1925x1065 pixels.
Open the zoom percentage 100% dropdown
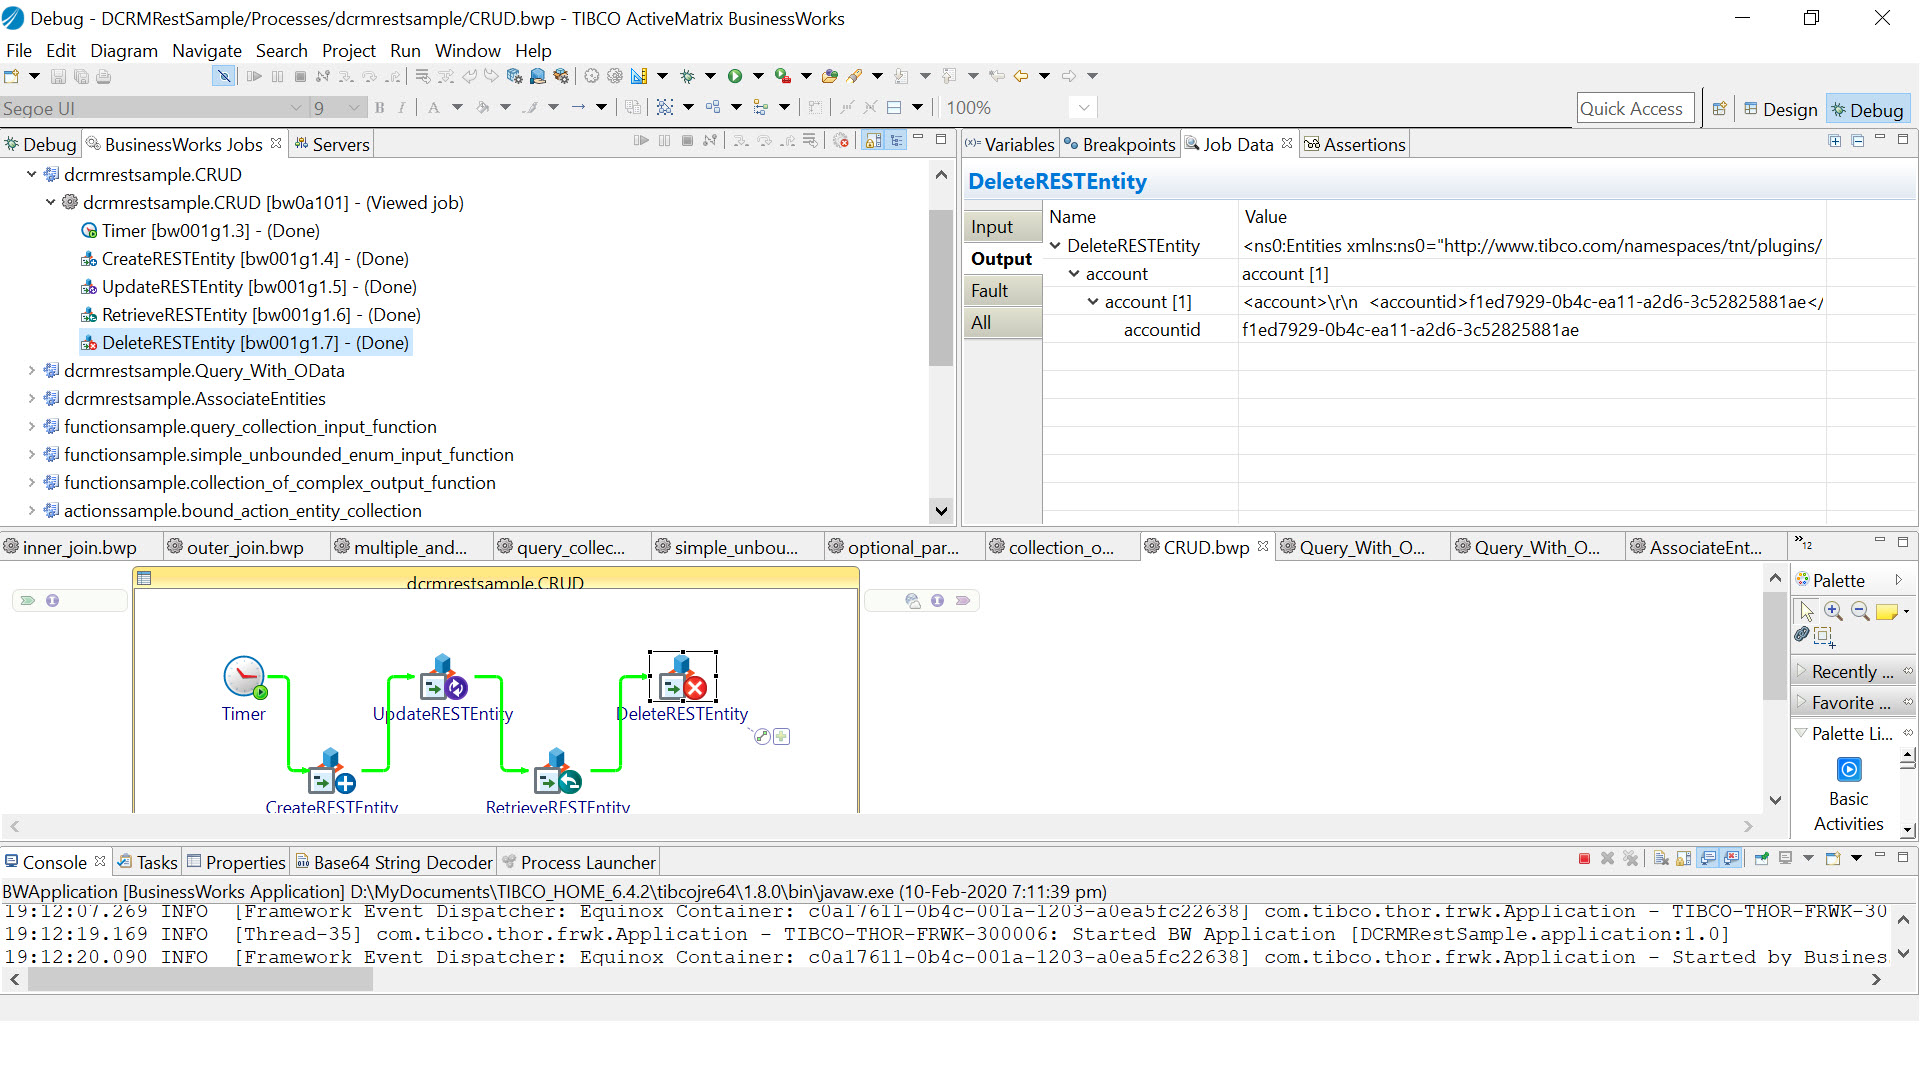(1083, 108)
